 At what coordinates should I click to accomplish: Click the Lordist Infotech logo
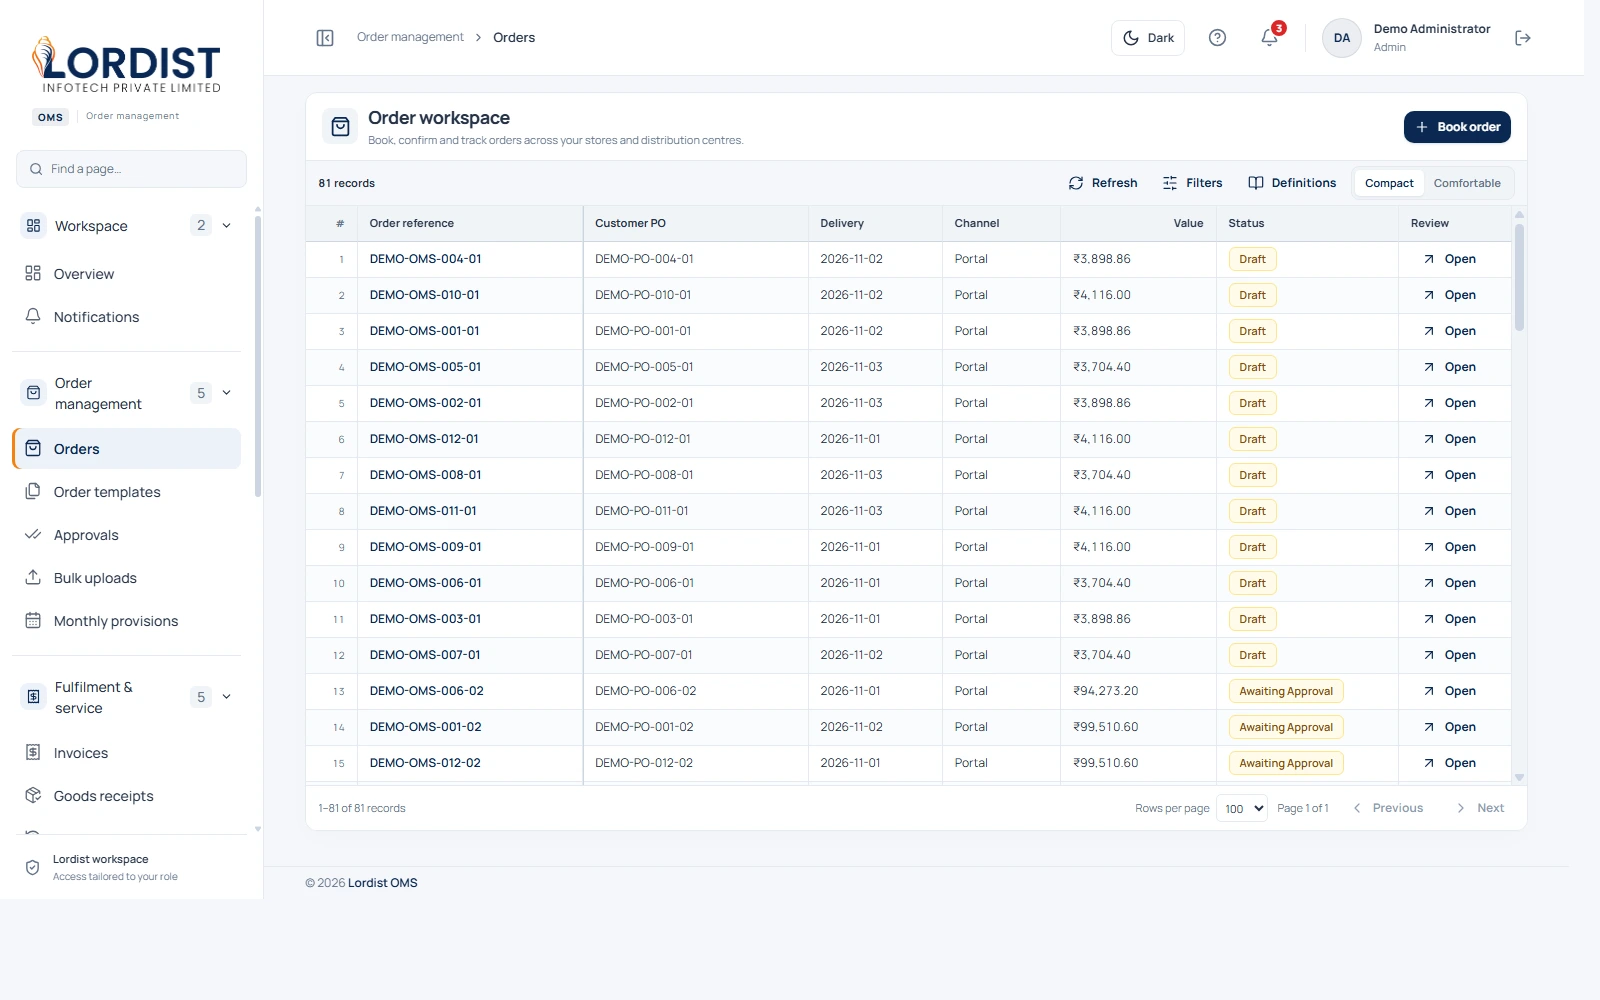click(127, 65)
